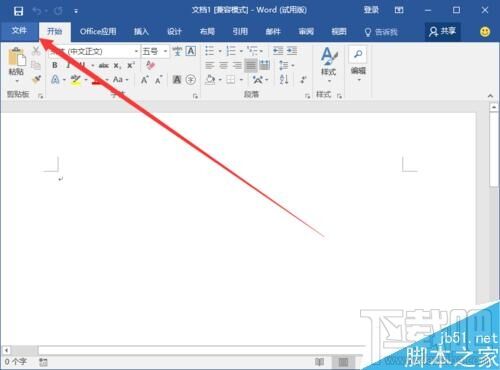Switch to the Office应用 tab
This screenshot has width=500, height=370.
98,32
